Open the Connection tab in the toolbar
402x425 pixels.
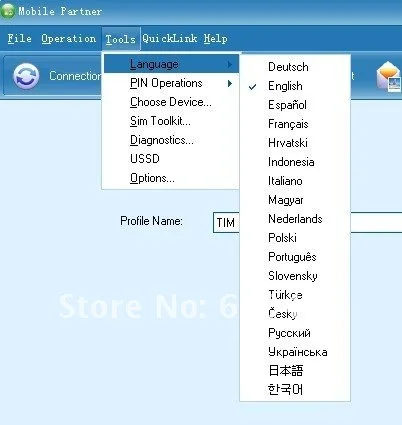click(53, 76)
